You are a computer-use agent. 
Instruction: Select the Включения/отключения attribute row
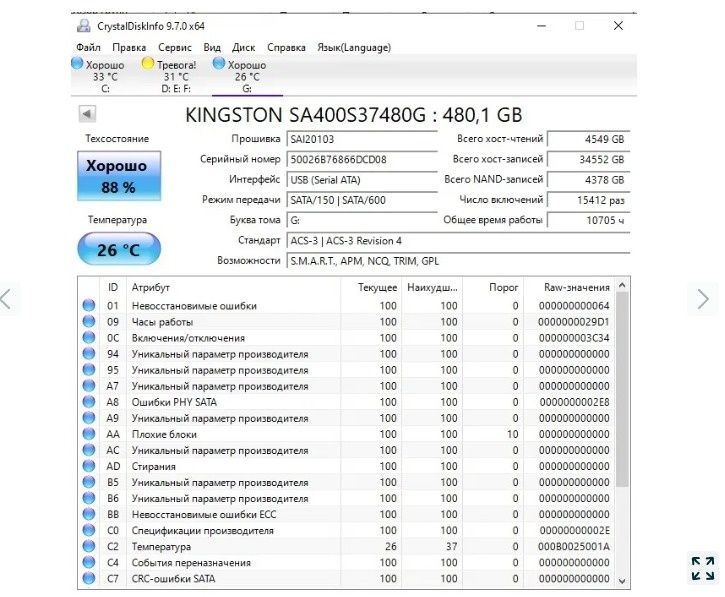pos(347,338)
